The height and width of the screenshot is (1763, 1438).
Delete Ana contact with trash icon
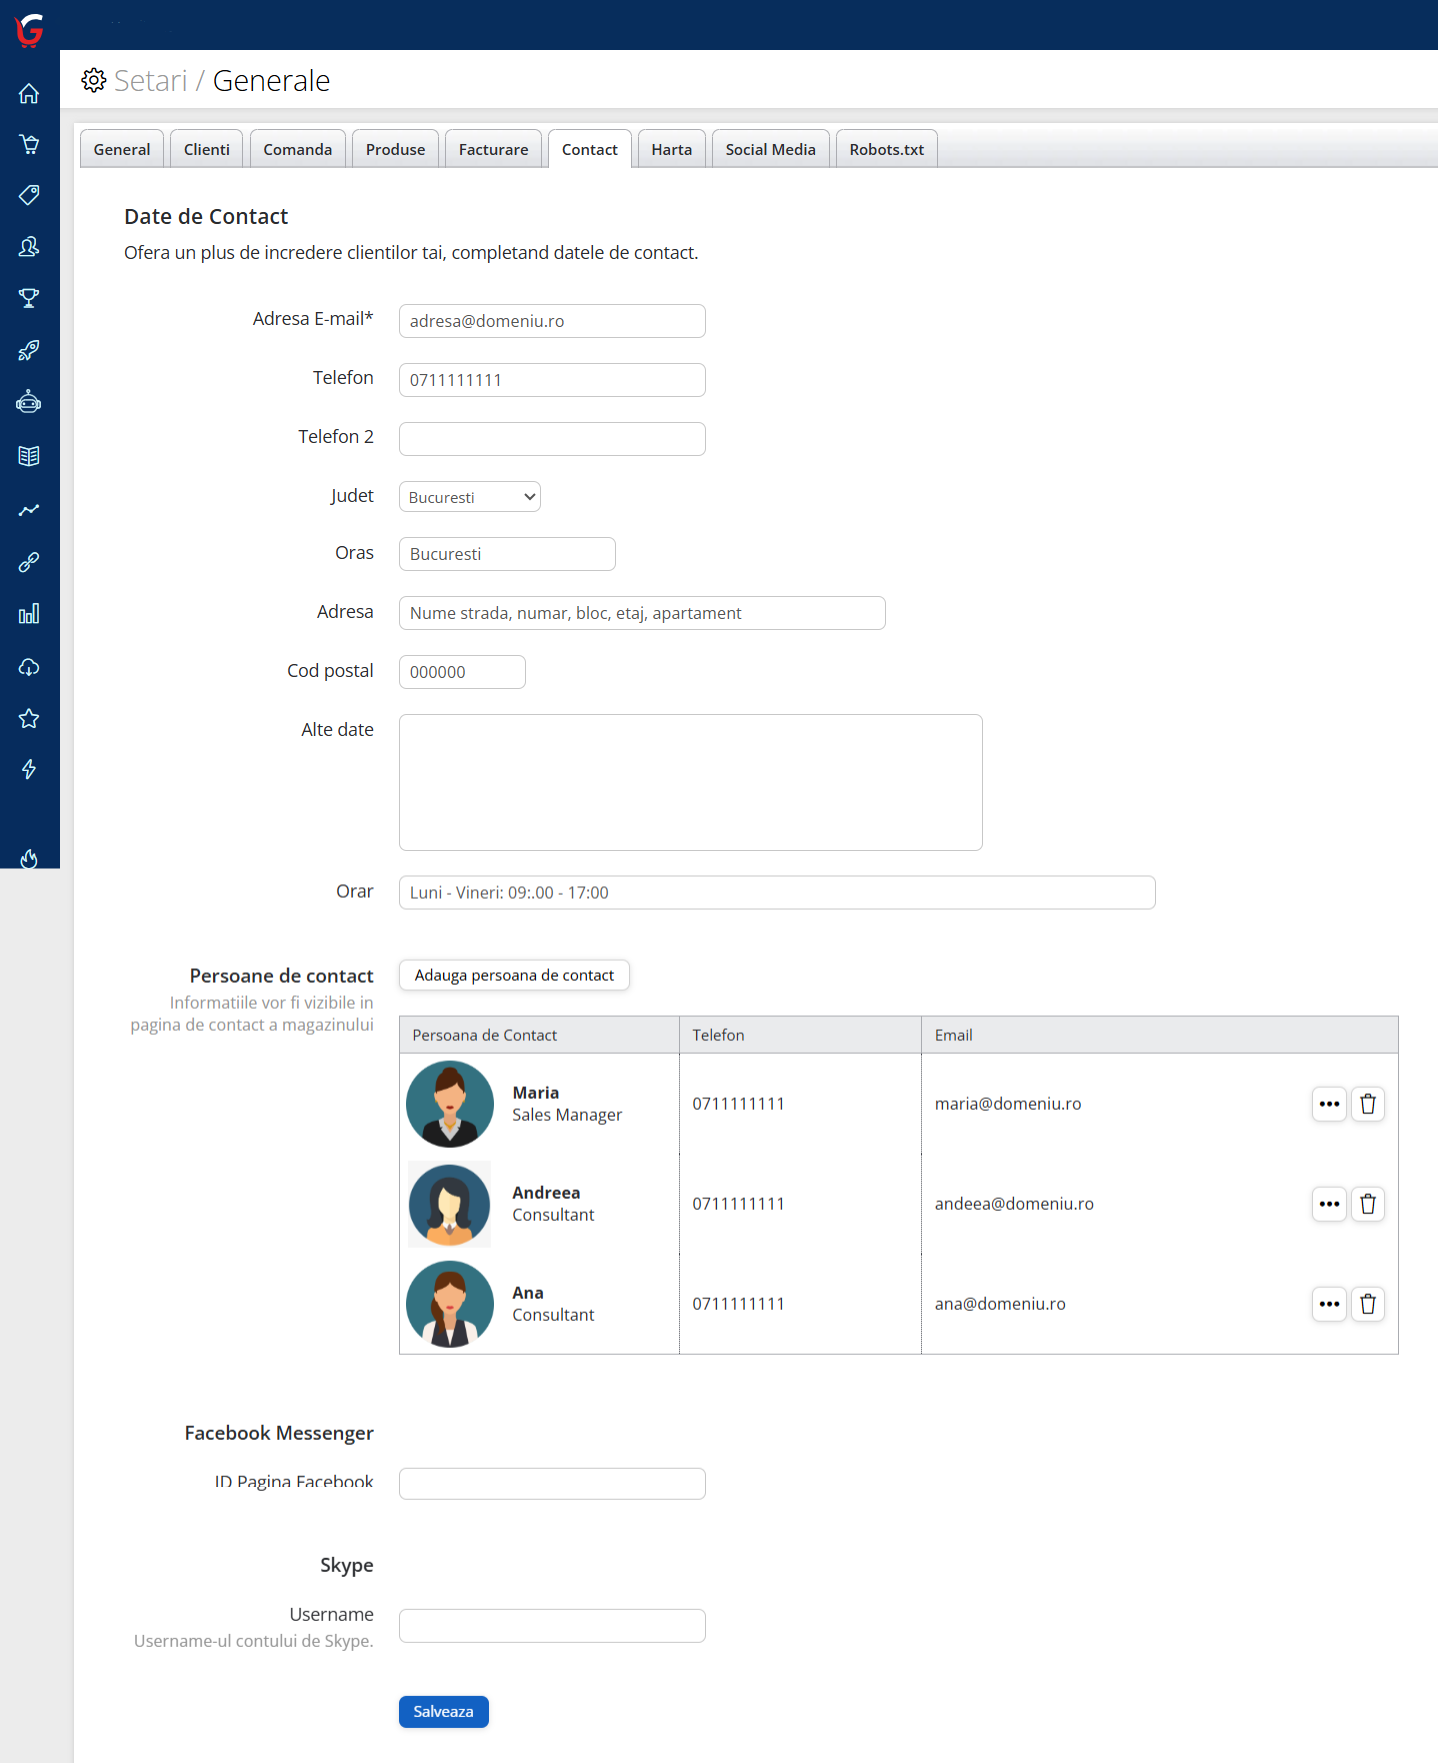(x=1367, y=1304)
